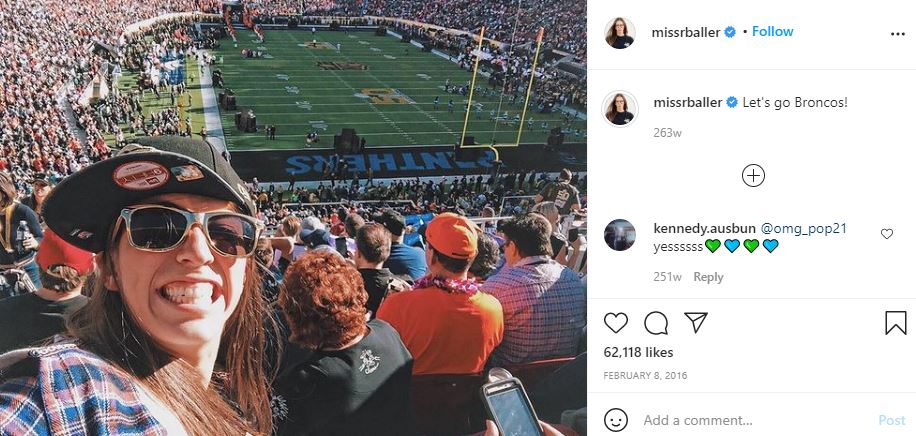Open comments with the speech bubble icon

click(656, 323)
